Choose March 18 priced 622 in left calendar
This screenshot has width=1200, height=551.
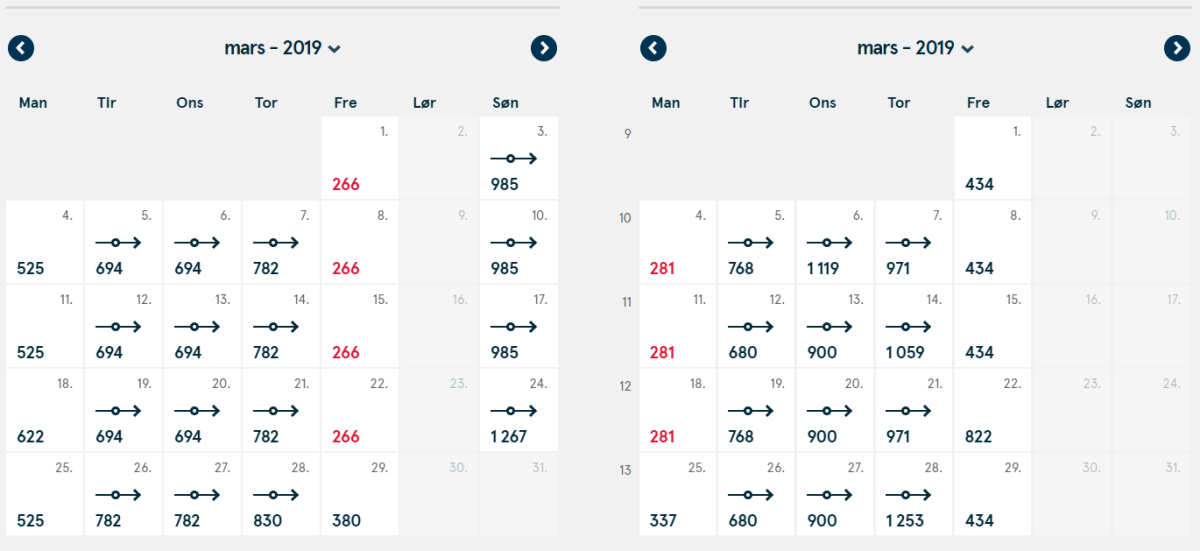click(44, 411)
